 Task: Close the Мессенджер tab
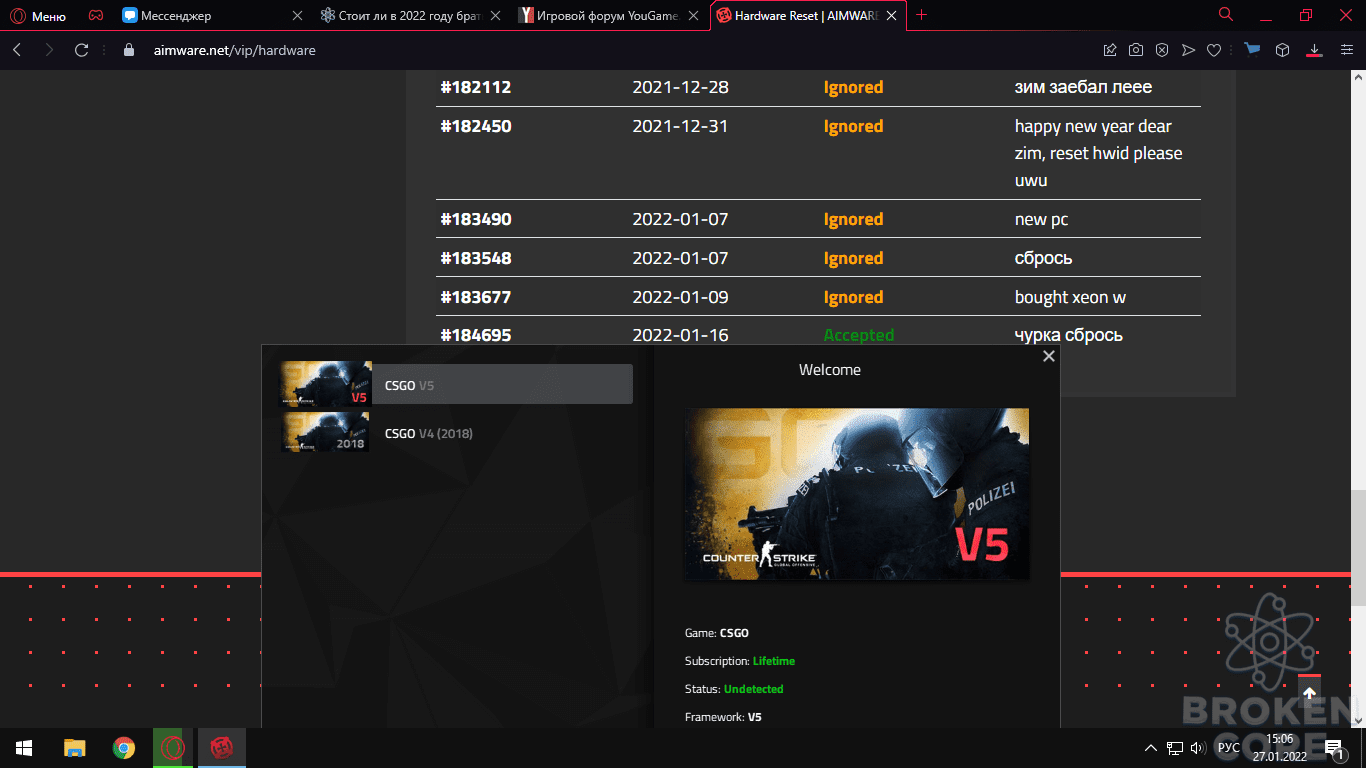(297, 16)
